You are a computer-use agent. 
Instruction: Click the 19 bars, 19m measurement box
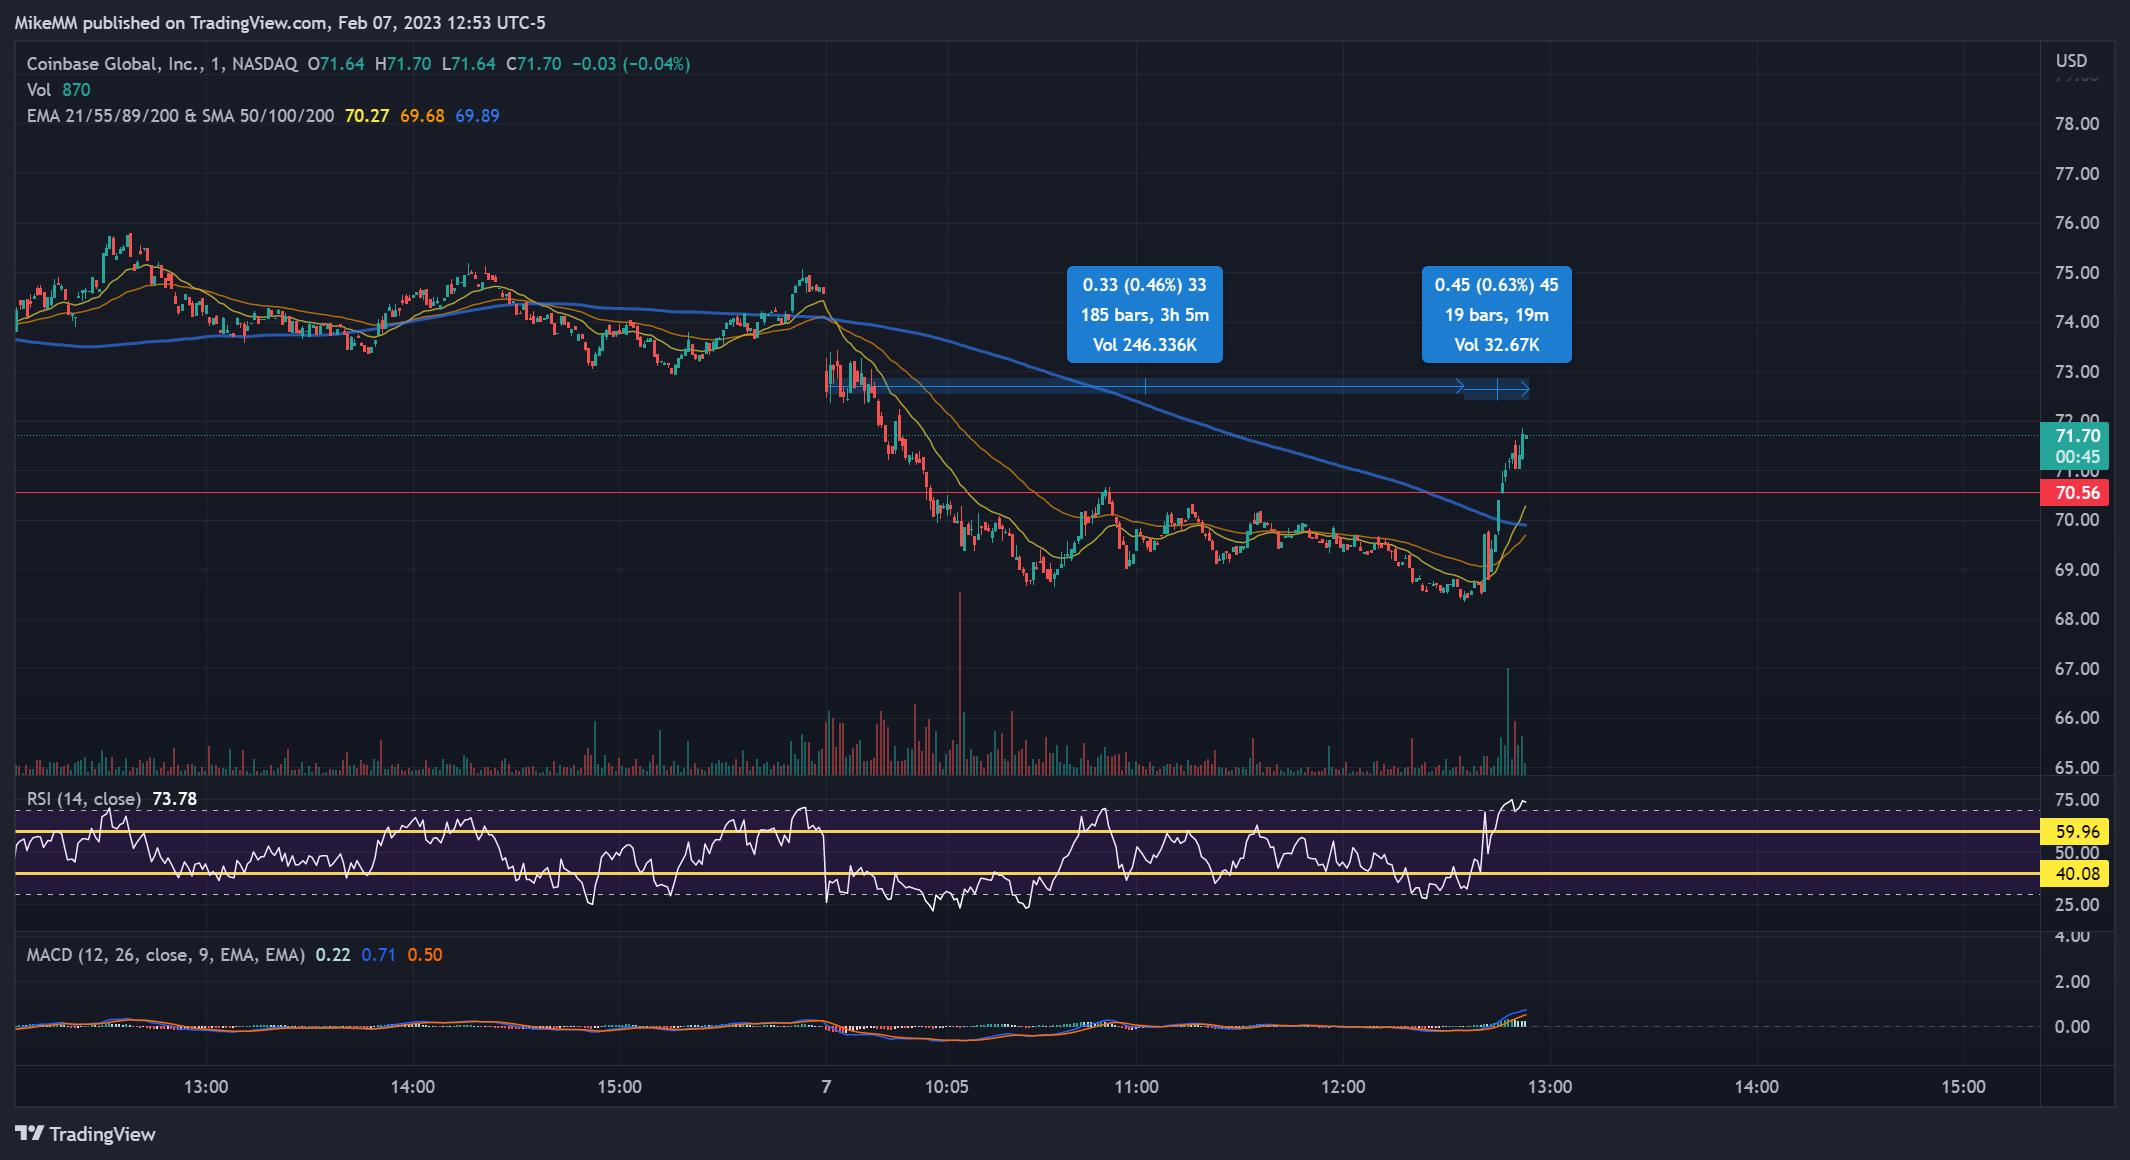pos(1497,315)
